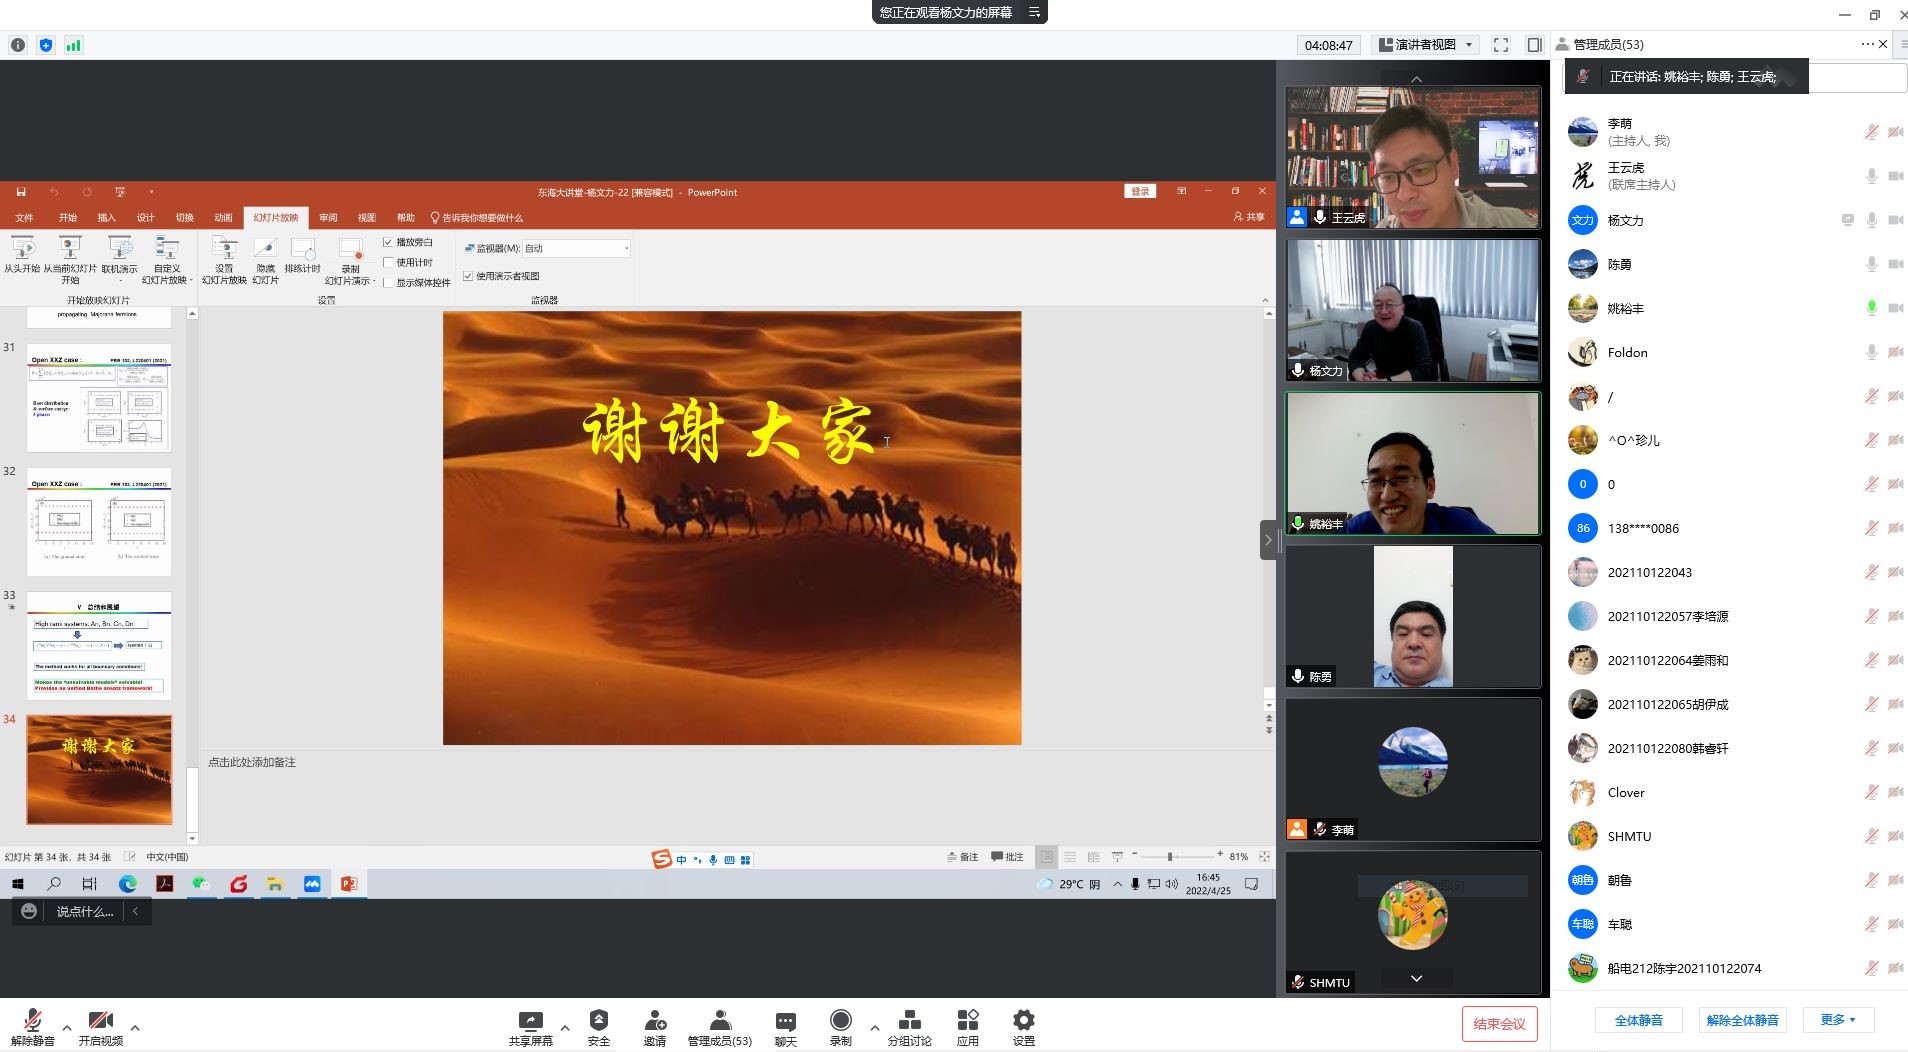Open the Breakout Rooms icon

click(909, 1021)
